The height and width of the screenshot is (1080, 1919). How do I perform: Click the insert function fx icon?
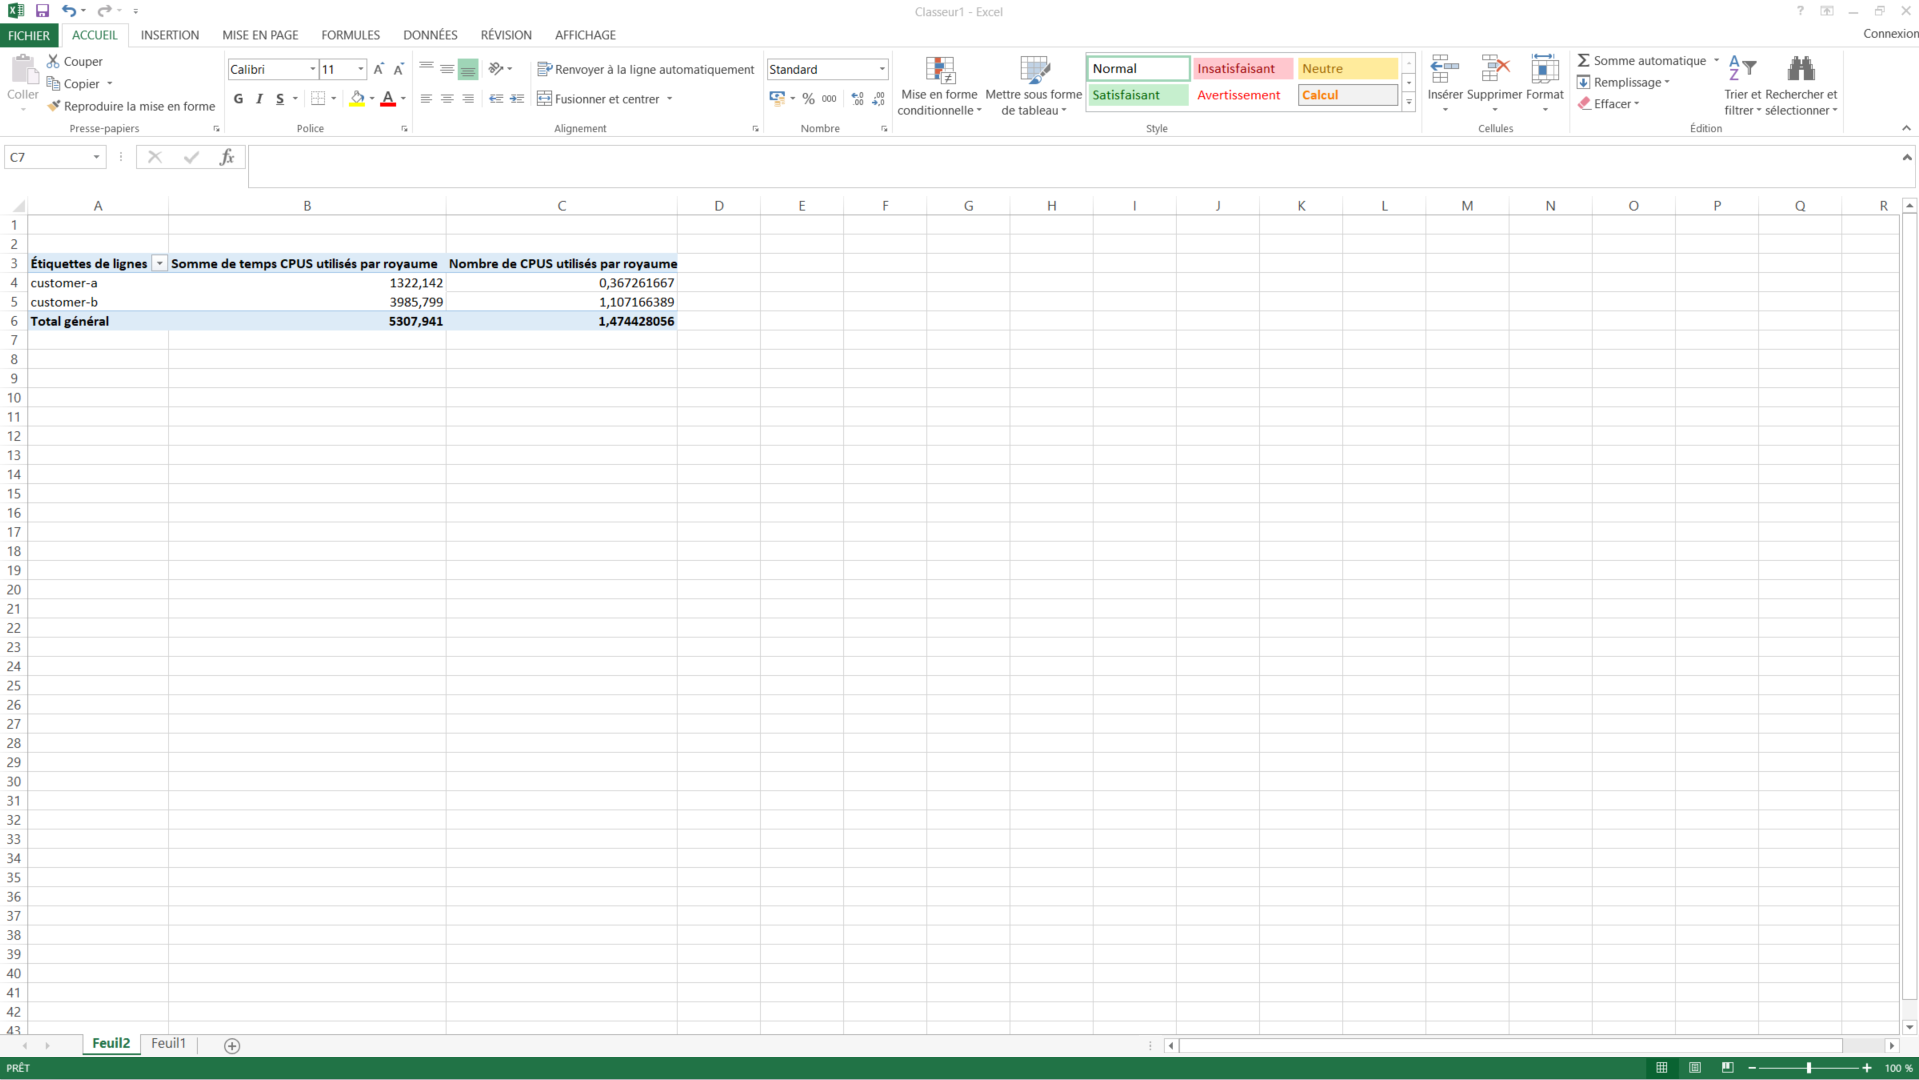click(x=227, y=157)
